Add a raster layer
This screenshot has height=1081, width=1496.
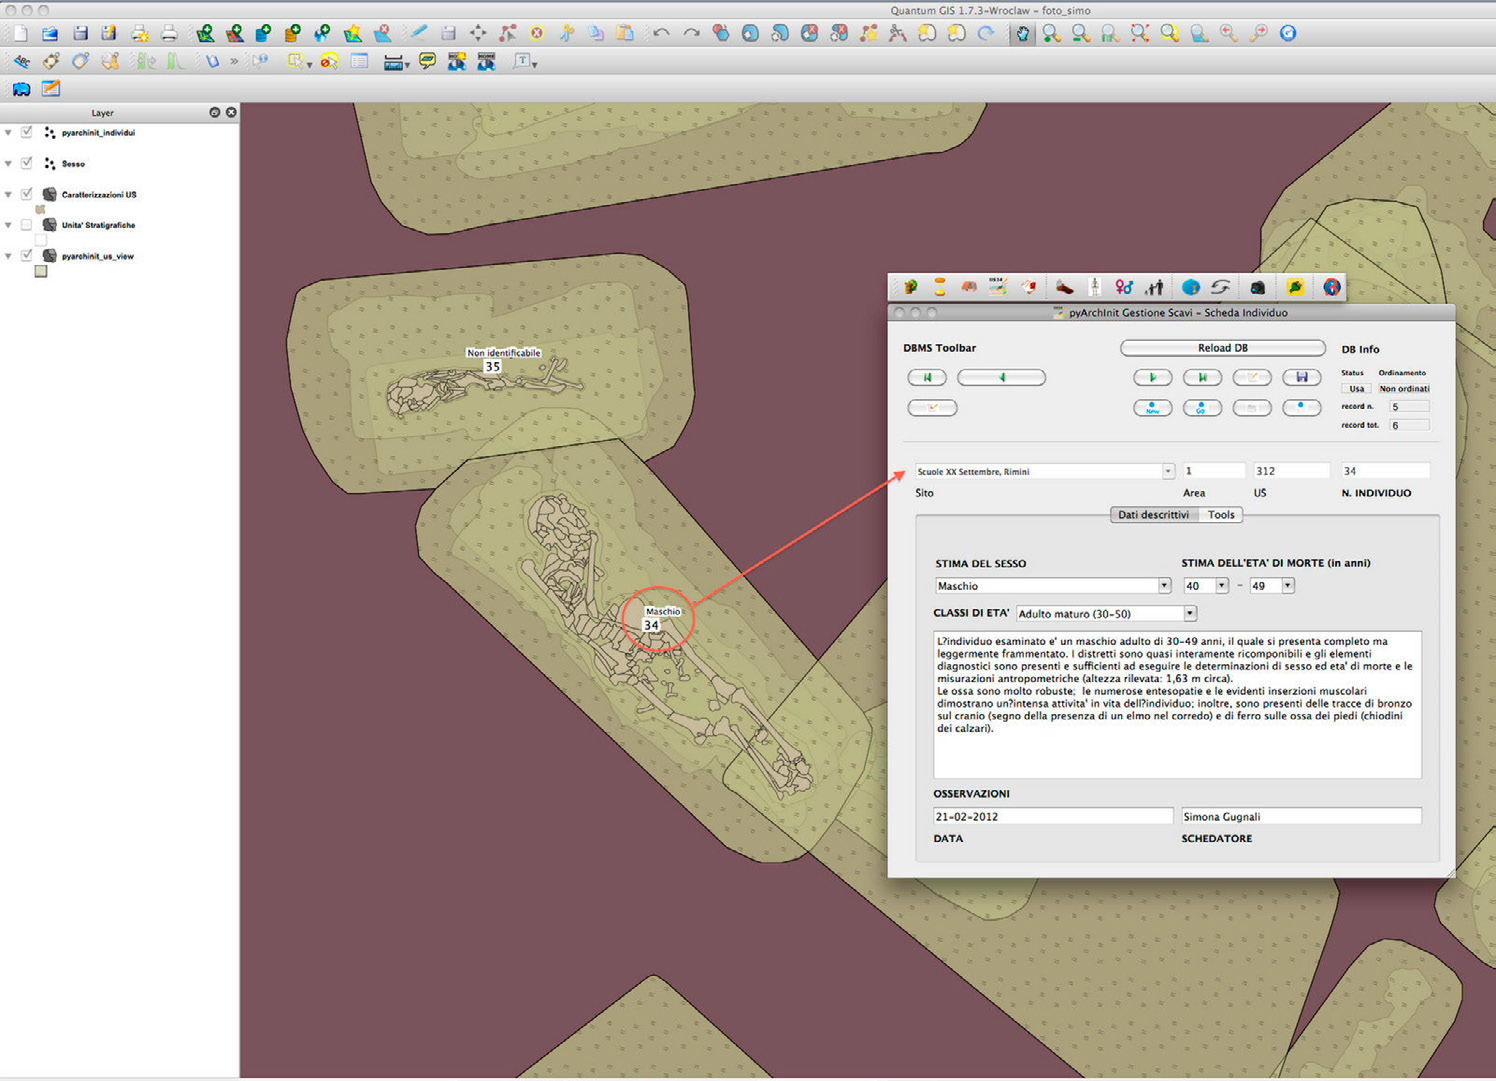234,33
